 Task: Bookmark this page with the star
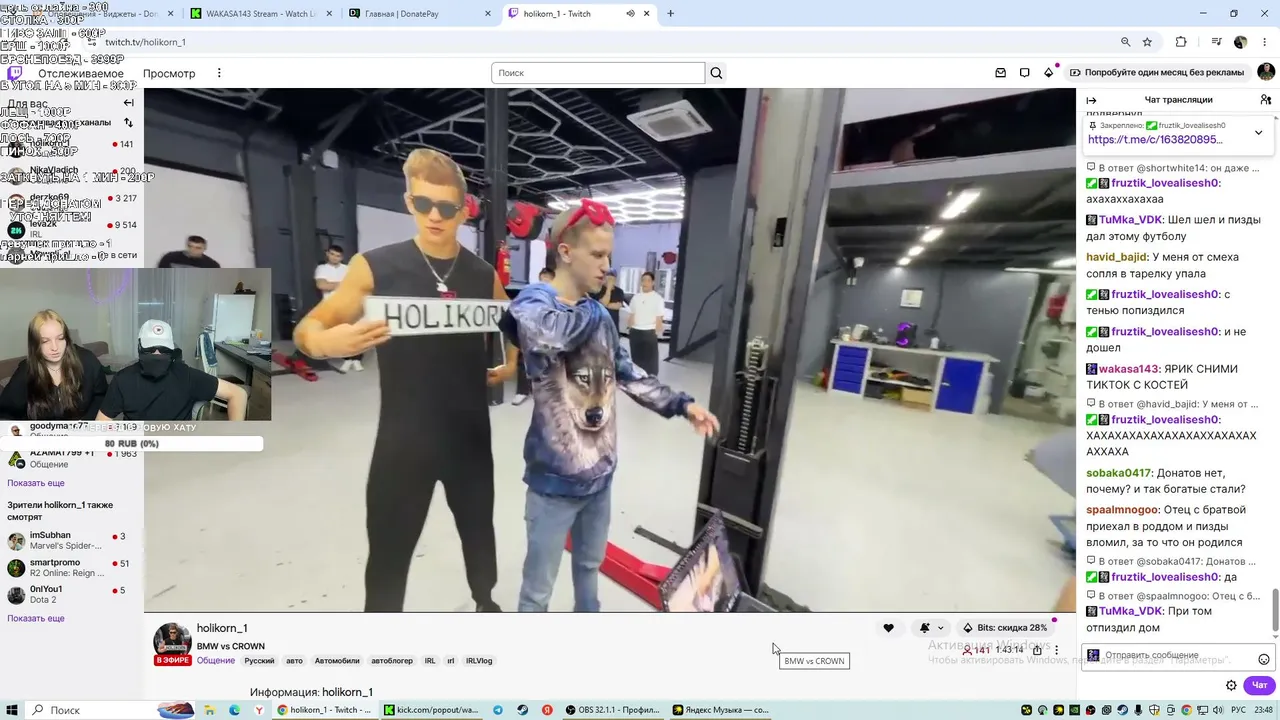(x=1147, y=42)
